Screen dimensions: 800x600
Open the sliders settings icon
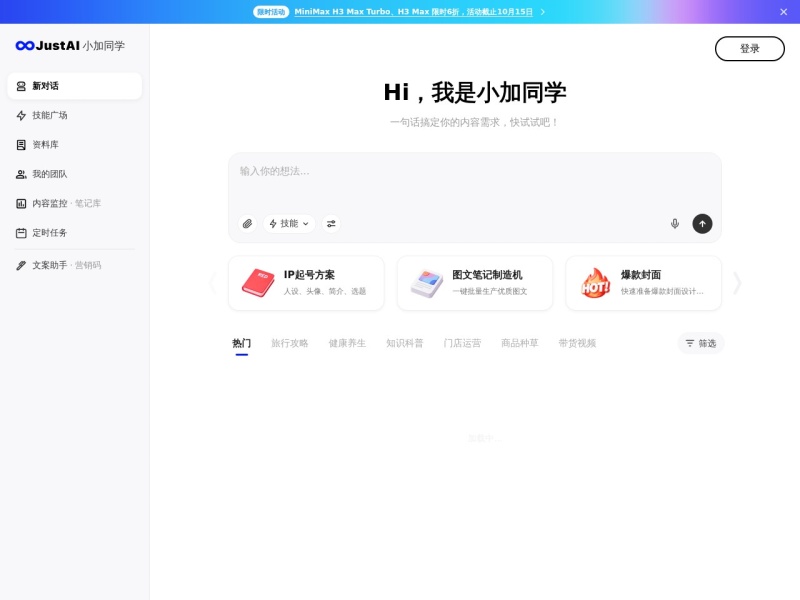331,223
